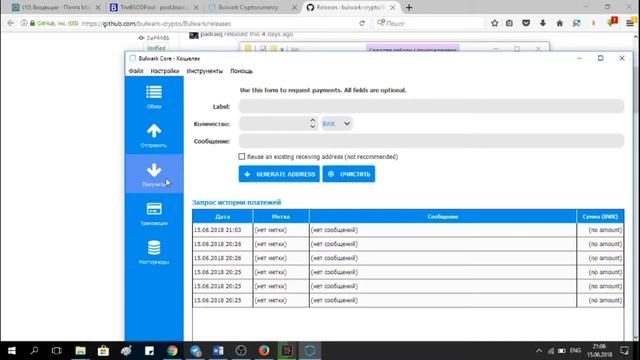Open a new browser tab
Image resolution: width=640 pixels, height=360 pixels.
click(x=409, y=7)
